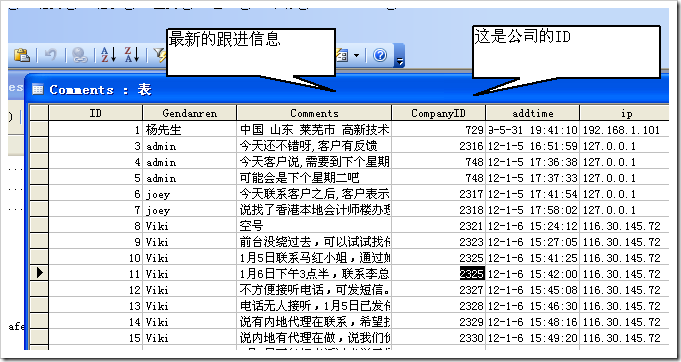The width and height of the screenshot is (681, 362).
Task: Click the Paste clipboard toolbar icon
Action: 22,56
